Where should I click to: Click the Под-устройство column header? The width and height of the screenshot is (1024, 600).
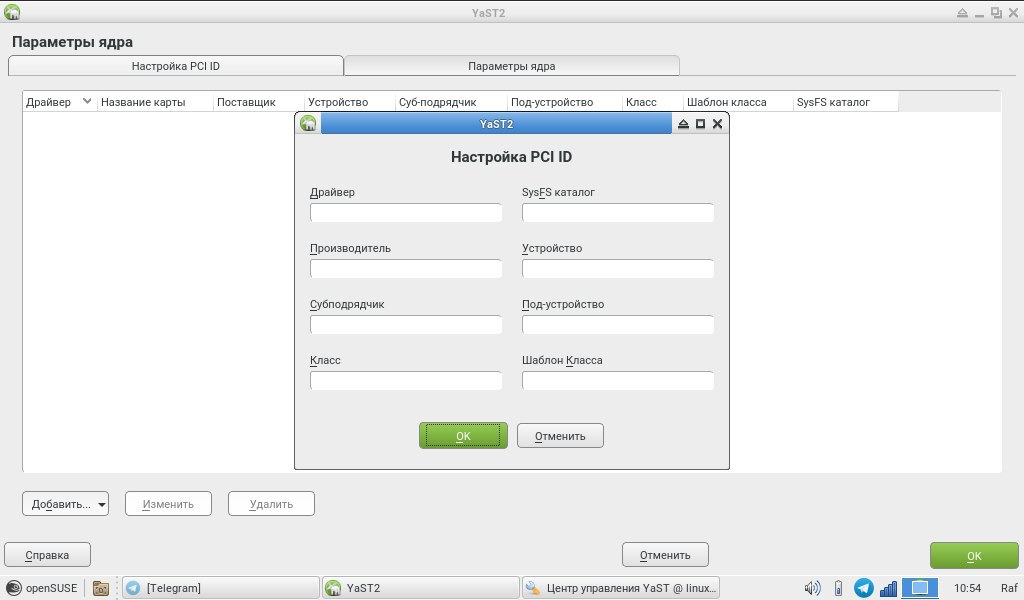[x=565, y=102]
